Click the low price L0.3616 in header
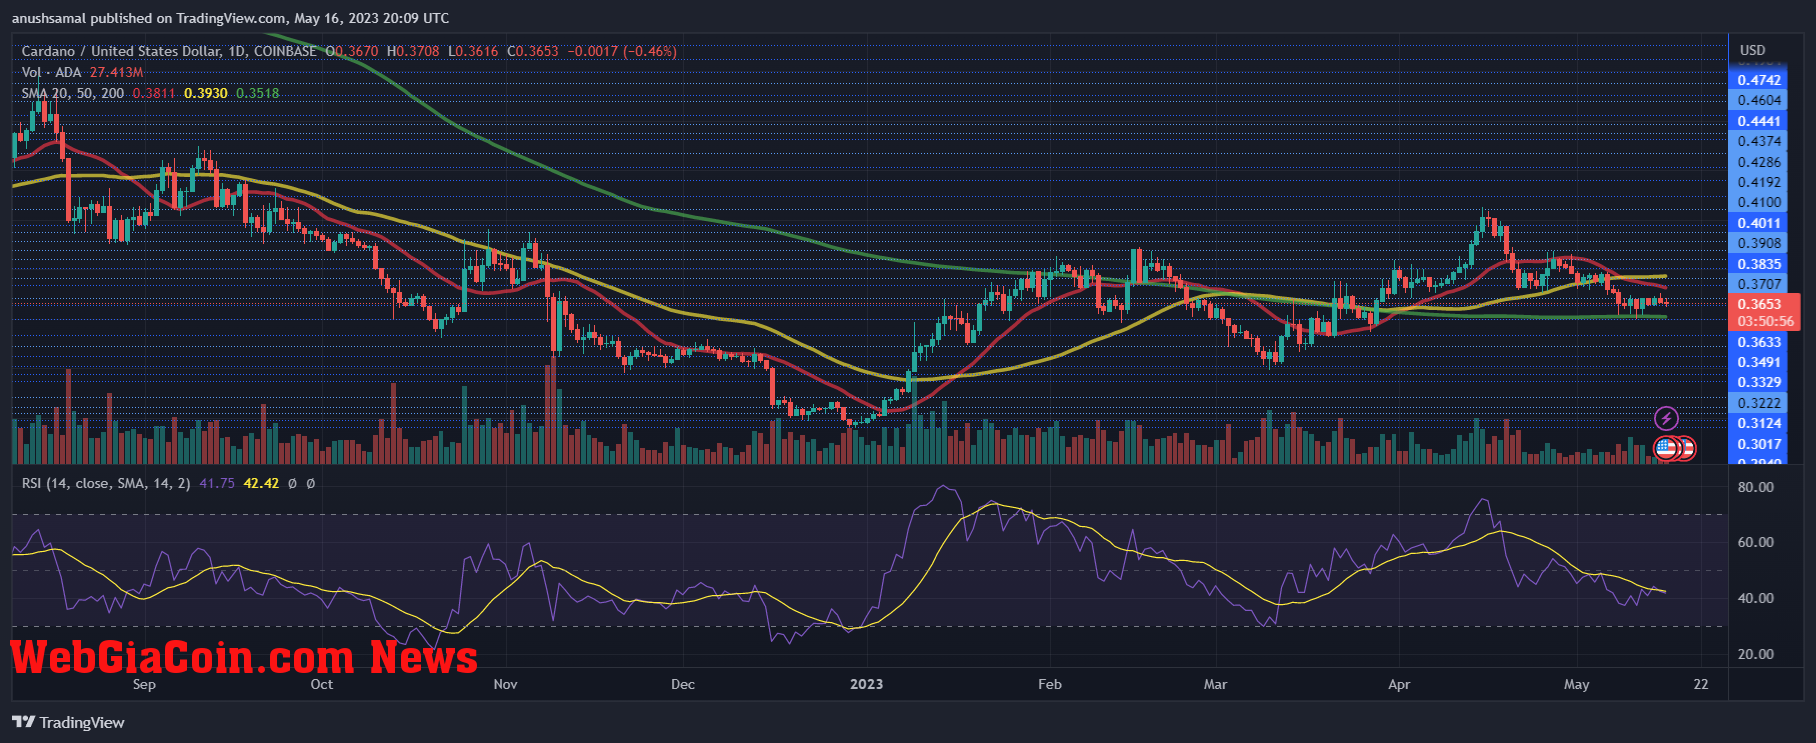 pyautogui.click(x=473, y=51)
